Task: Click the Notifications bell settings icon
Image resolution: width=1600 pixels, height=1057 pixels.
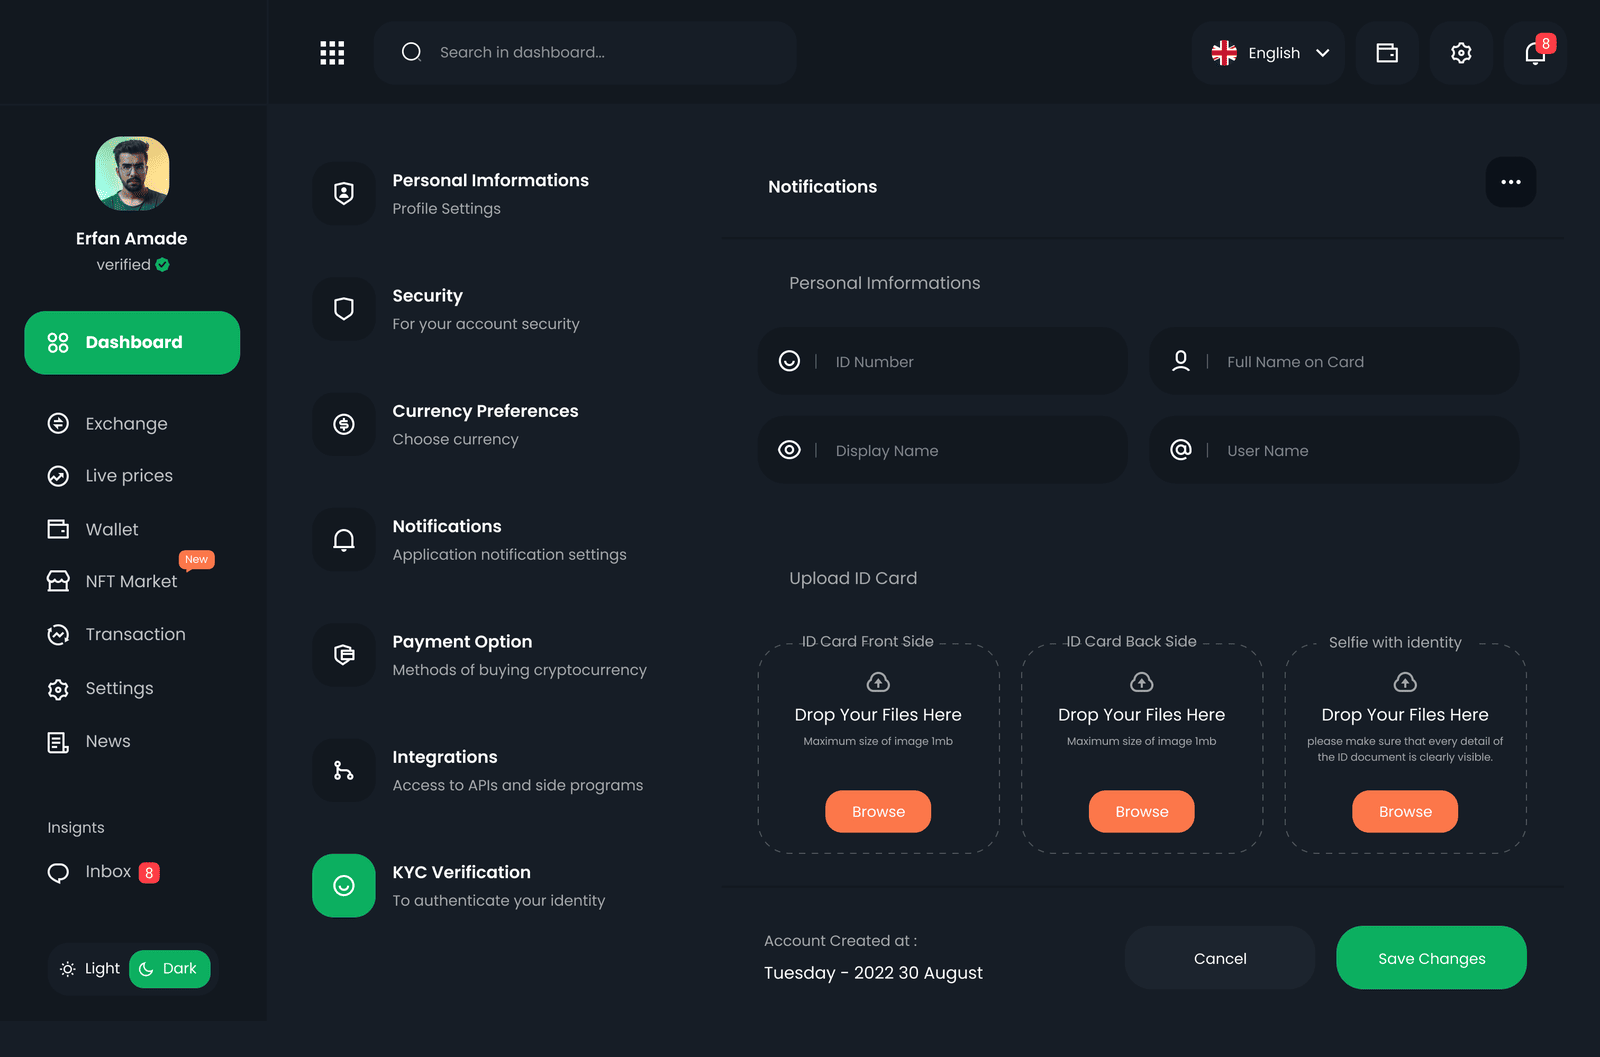Action: pos(344,540)
